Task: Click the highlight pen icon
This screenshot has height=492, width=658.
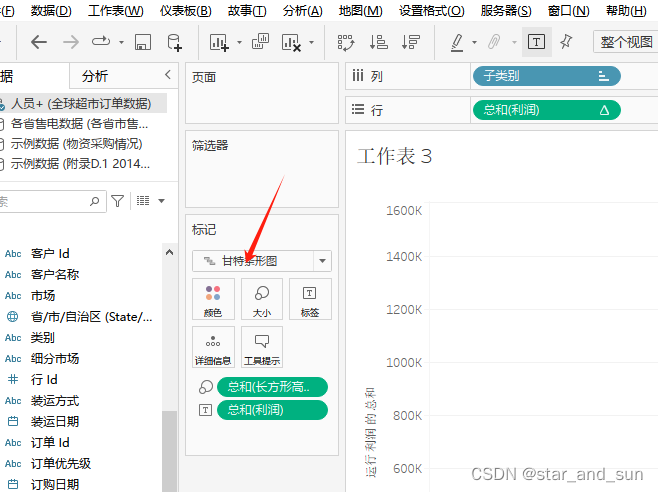Action: click(457, 43)
